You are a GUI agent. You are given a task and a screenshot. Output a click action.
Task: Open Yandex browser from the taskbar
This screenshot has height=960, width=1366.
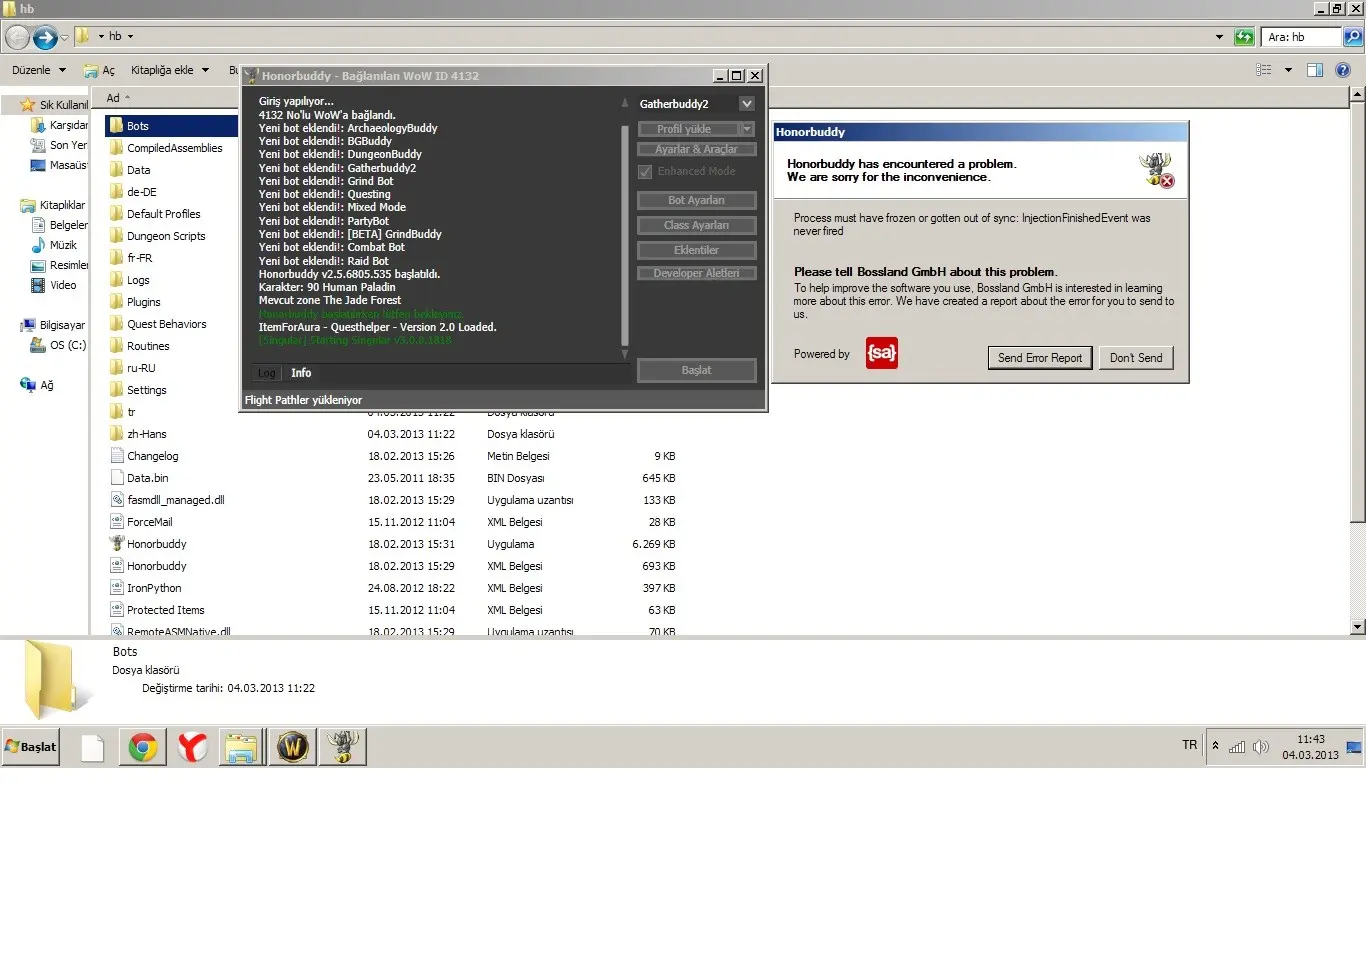193,747
